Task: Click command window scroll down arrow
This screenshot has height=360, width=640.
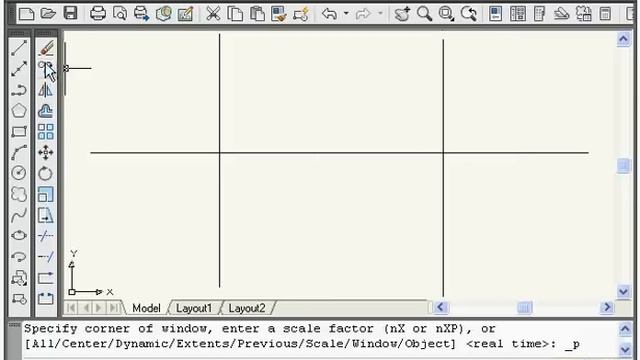Action: tap(625, 349)
